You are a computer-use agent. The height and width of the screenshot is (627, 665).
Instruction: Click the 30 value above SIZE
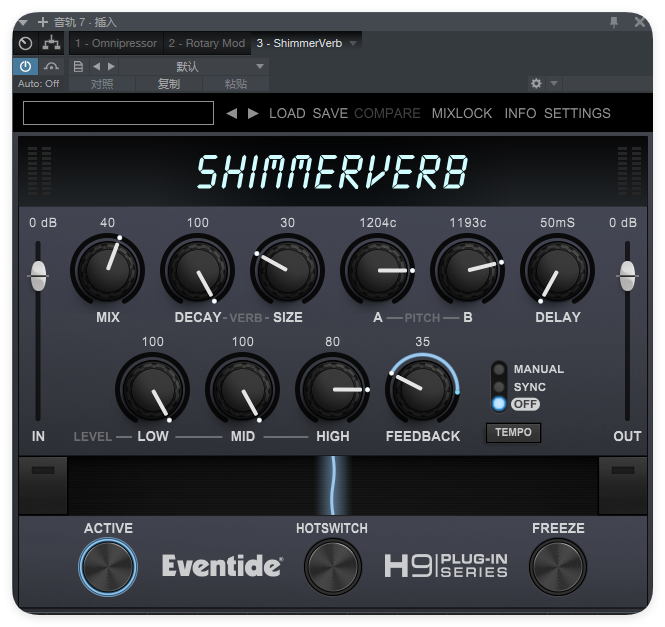click(x=288, y=223)
